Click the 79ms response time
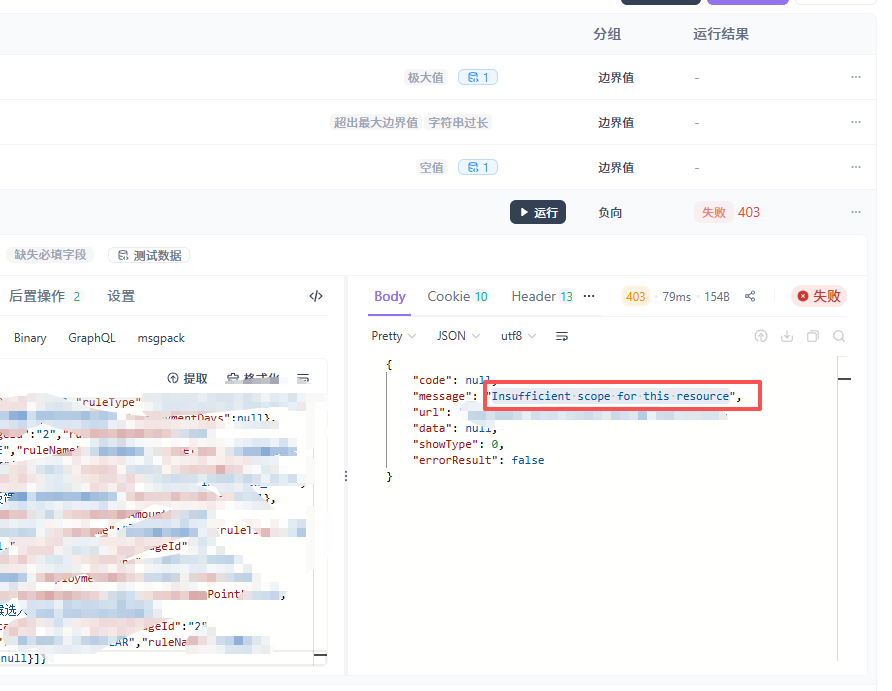The height and width of the screenshot is (691, 892). 676,296
